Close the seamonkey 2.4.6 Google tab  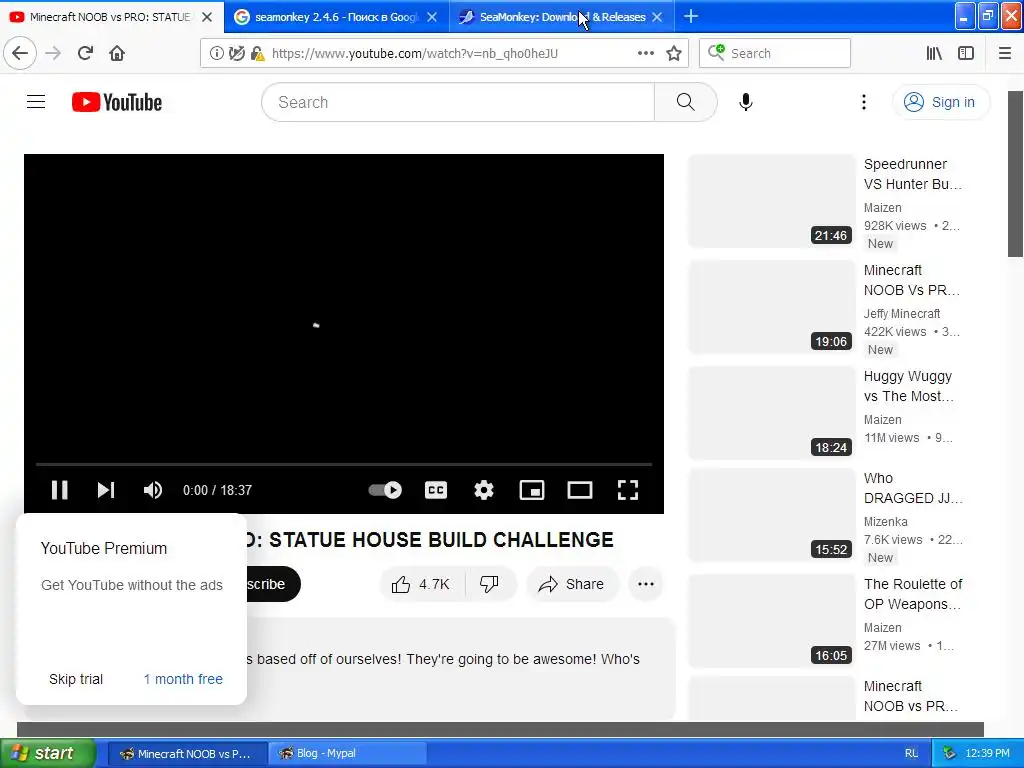point(432,17)
